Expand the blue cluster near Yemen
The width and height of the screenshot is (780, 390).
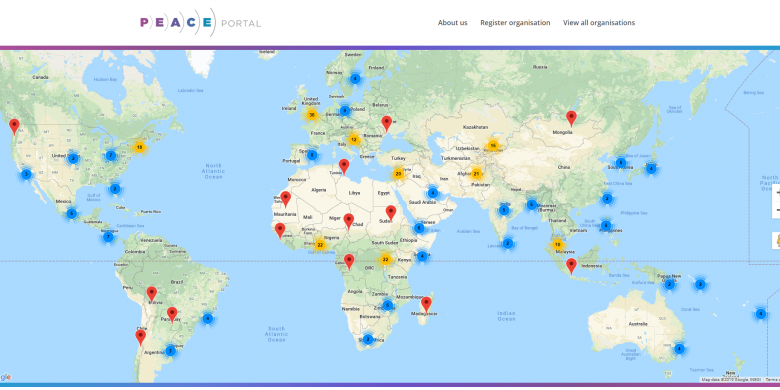(x=419, y=228)
